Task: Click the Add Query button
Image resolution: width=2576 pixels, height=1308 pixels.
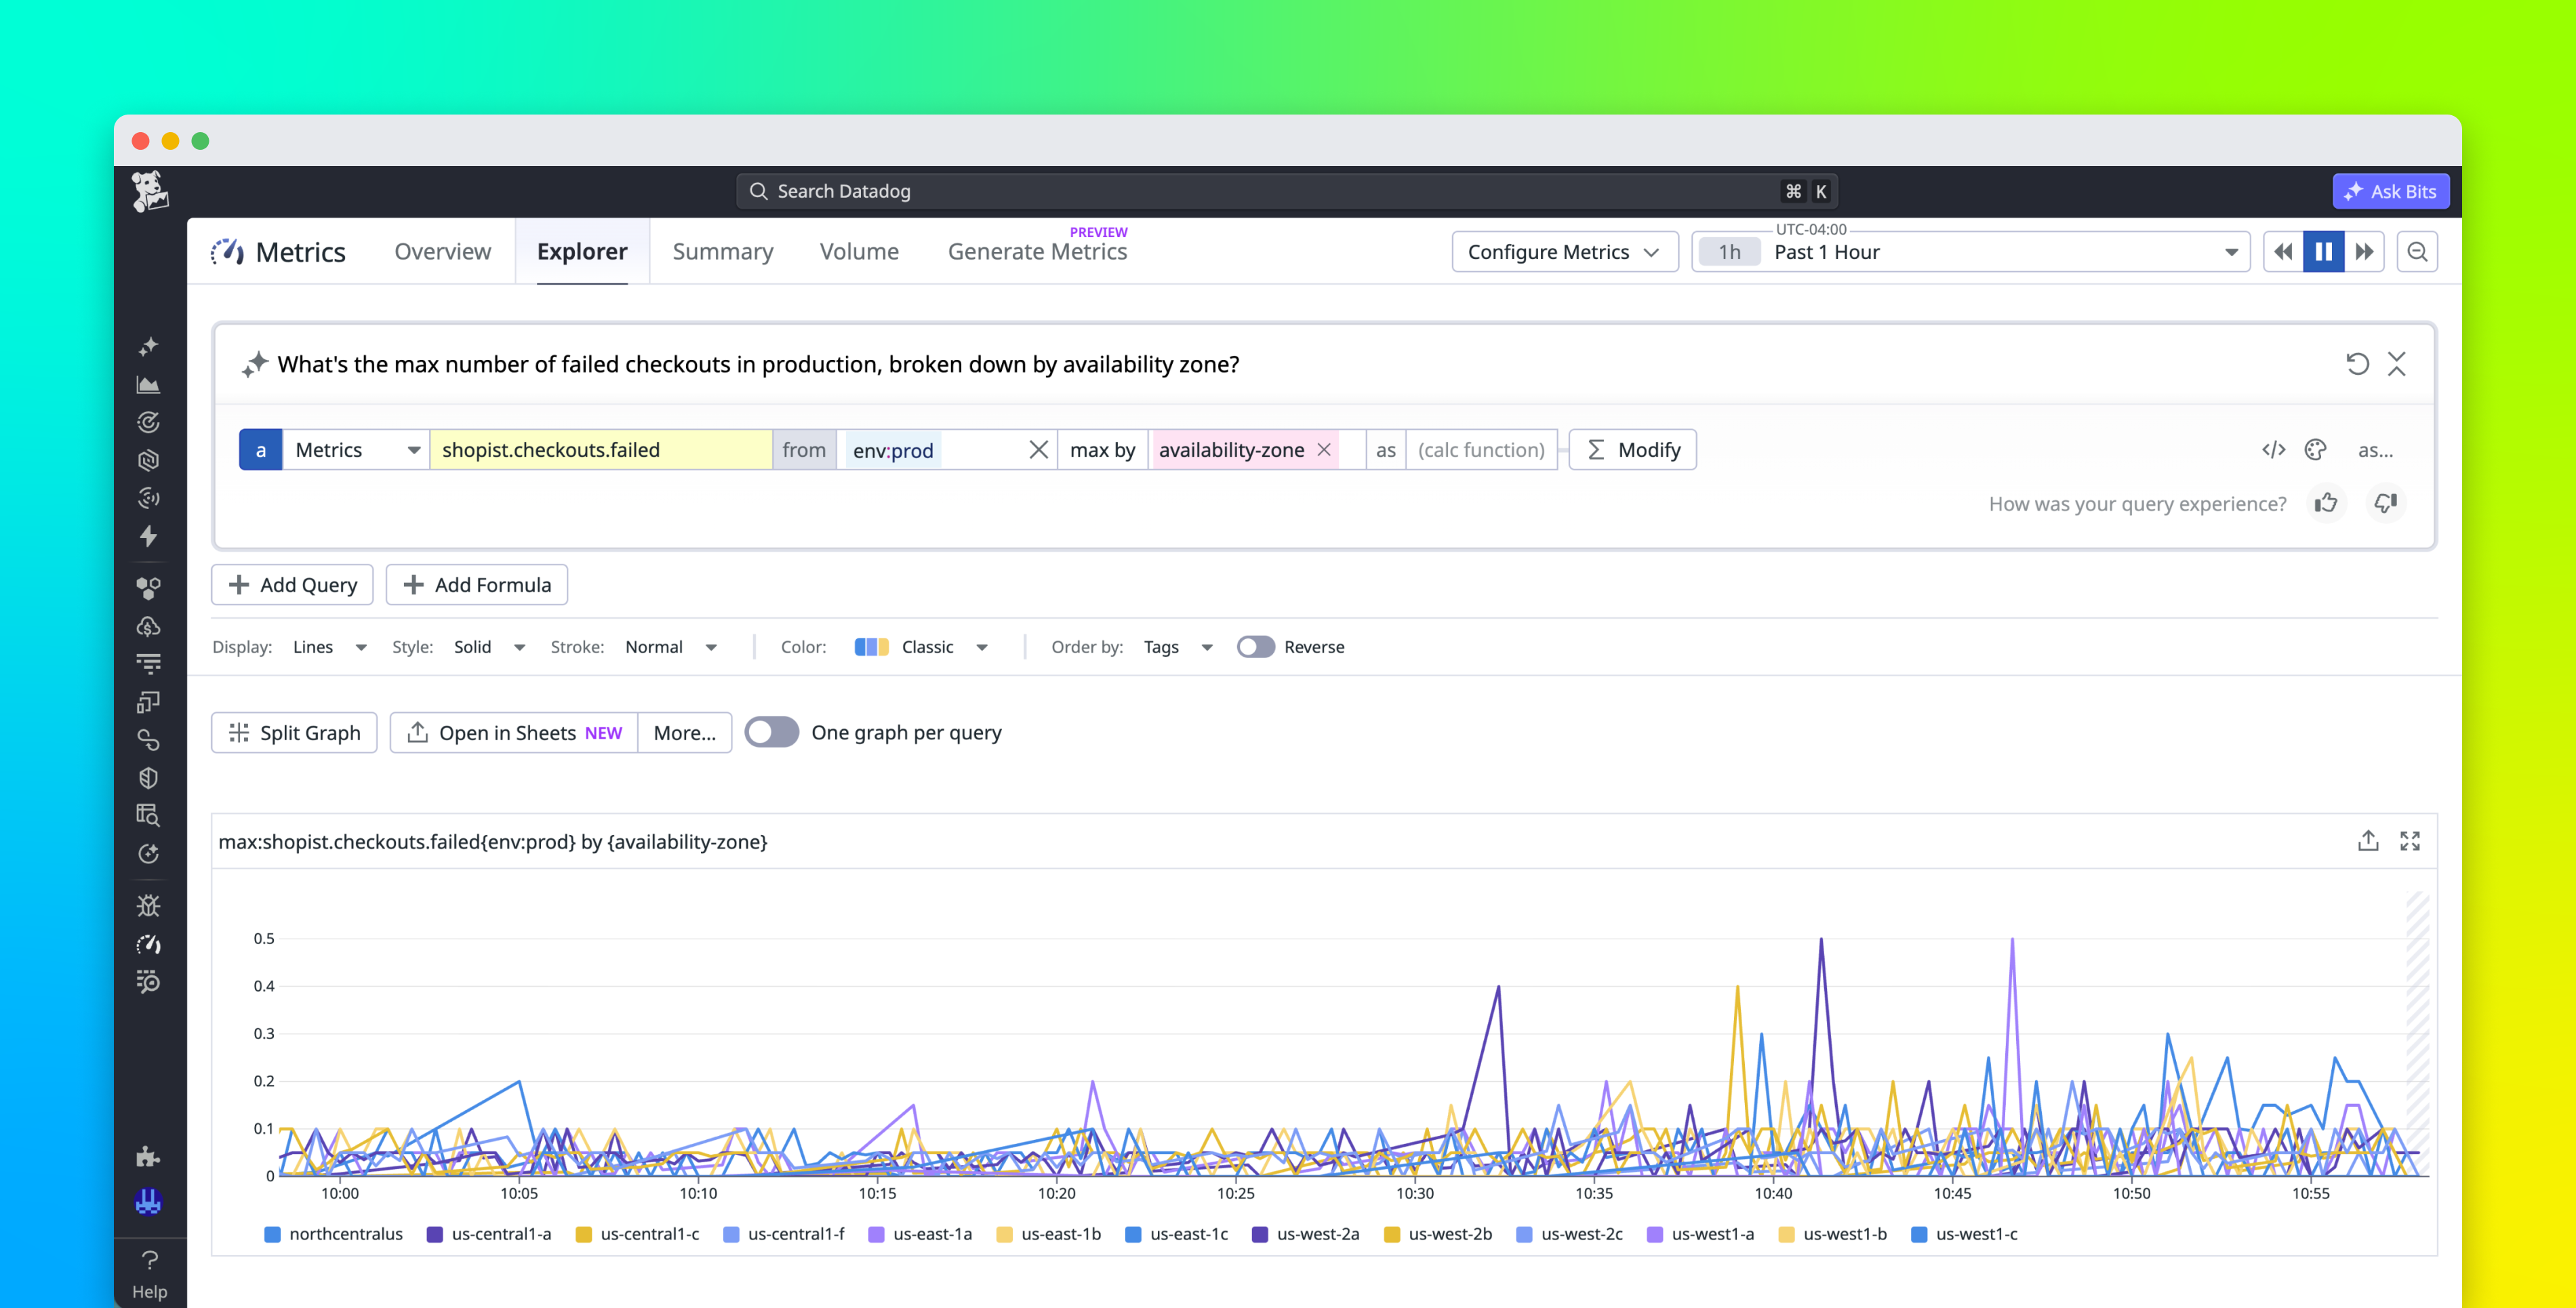Action: point(292,585)
